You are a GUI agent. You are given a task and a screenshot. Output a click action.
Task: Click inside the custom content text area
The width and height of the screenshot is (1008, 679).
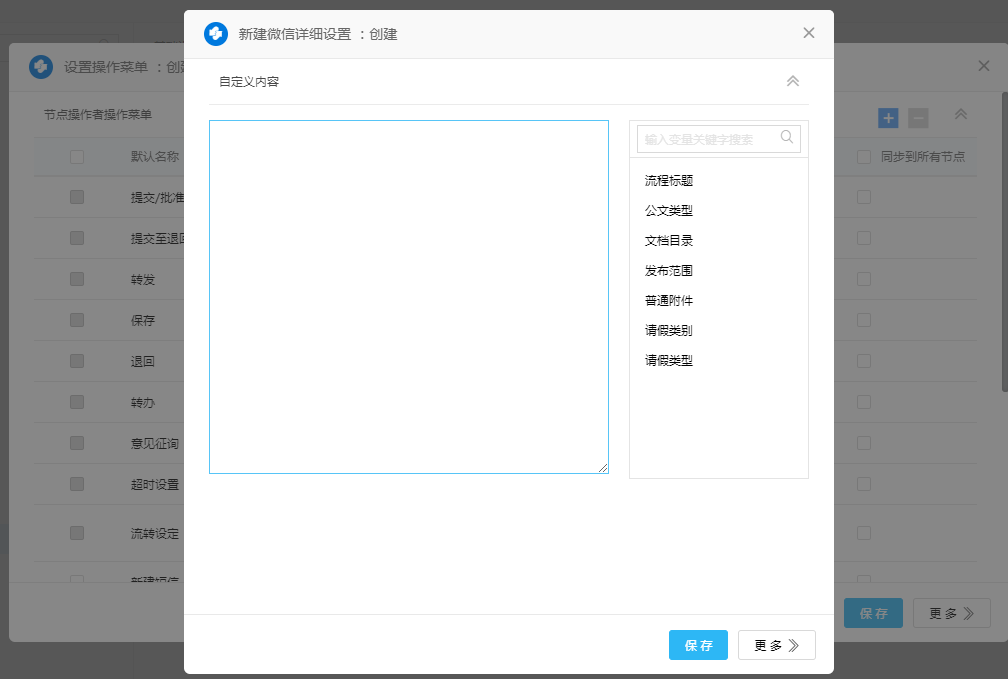coord(408,297)
